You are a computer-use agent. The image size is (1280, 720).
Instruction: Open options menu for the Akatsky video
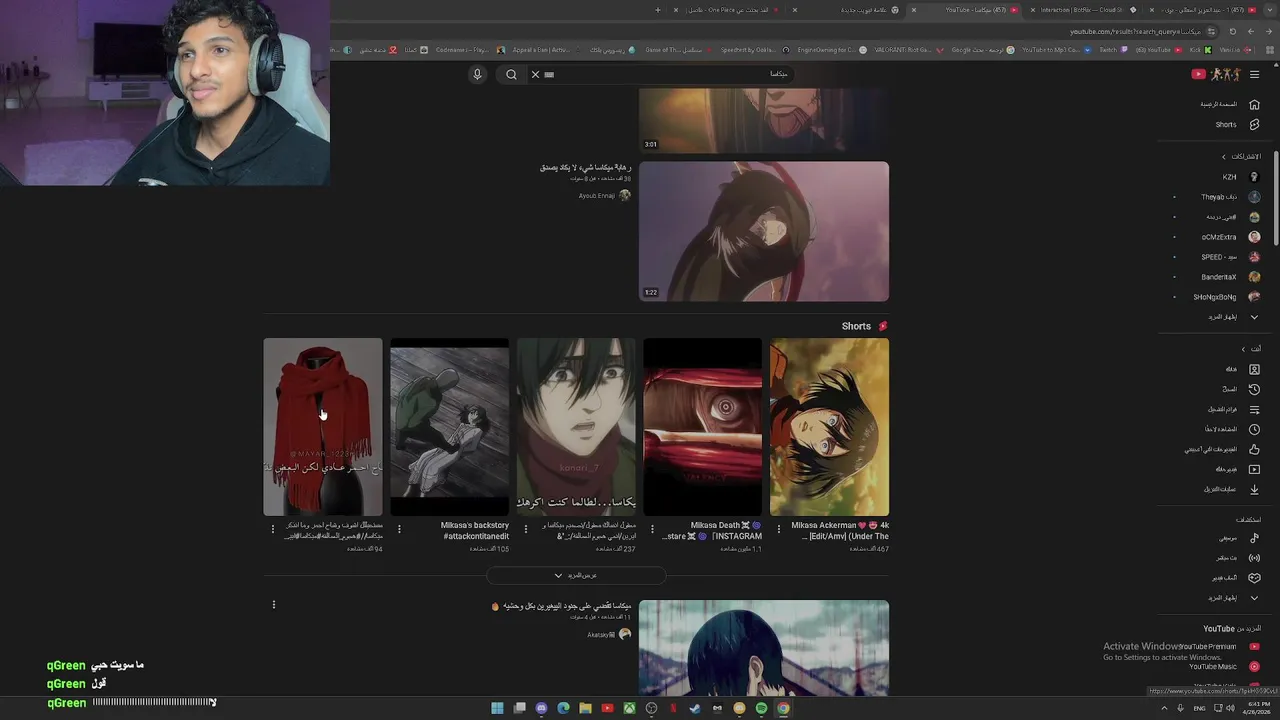273,604
